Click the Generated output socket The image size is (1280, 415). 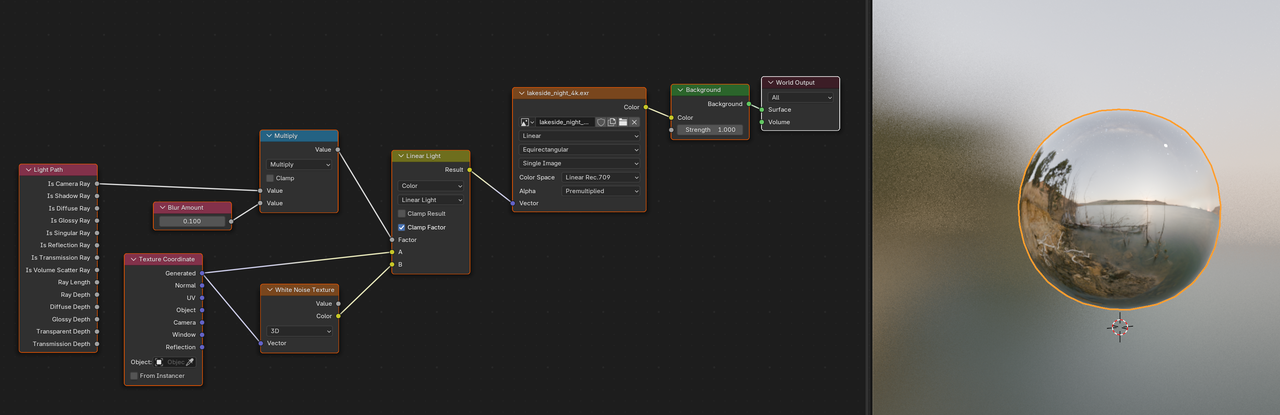(202, 273)
